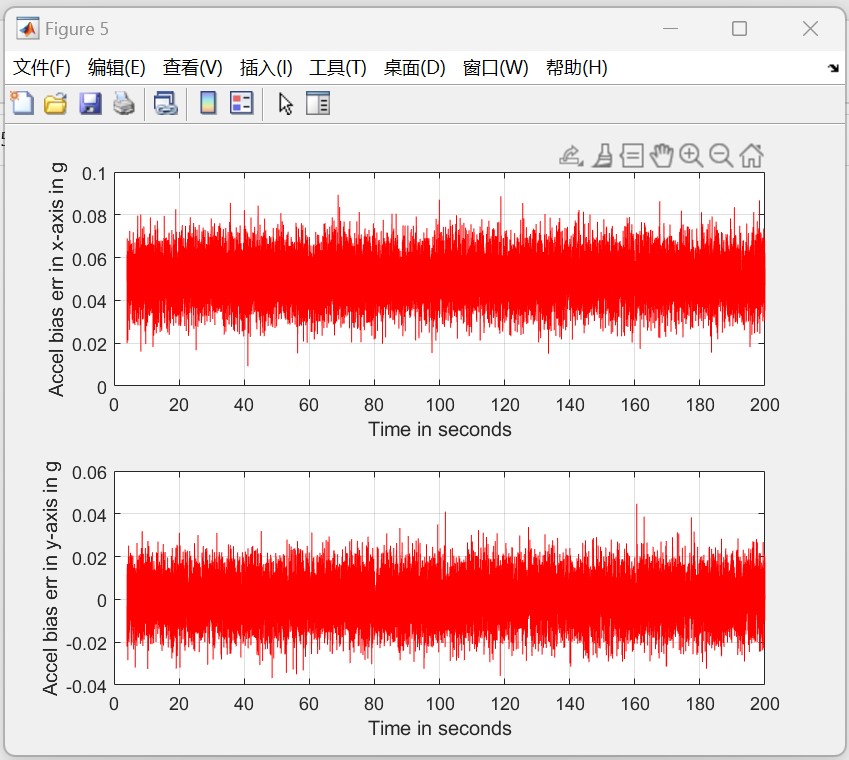Create a new figure with the New icon
This screenshot has width=849, height=760.
click(22, 103)
